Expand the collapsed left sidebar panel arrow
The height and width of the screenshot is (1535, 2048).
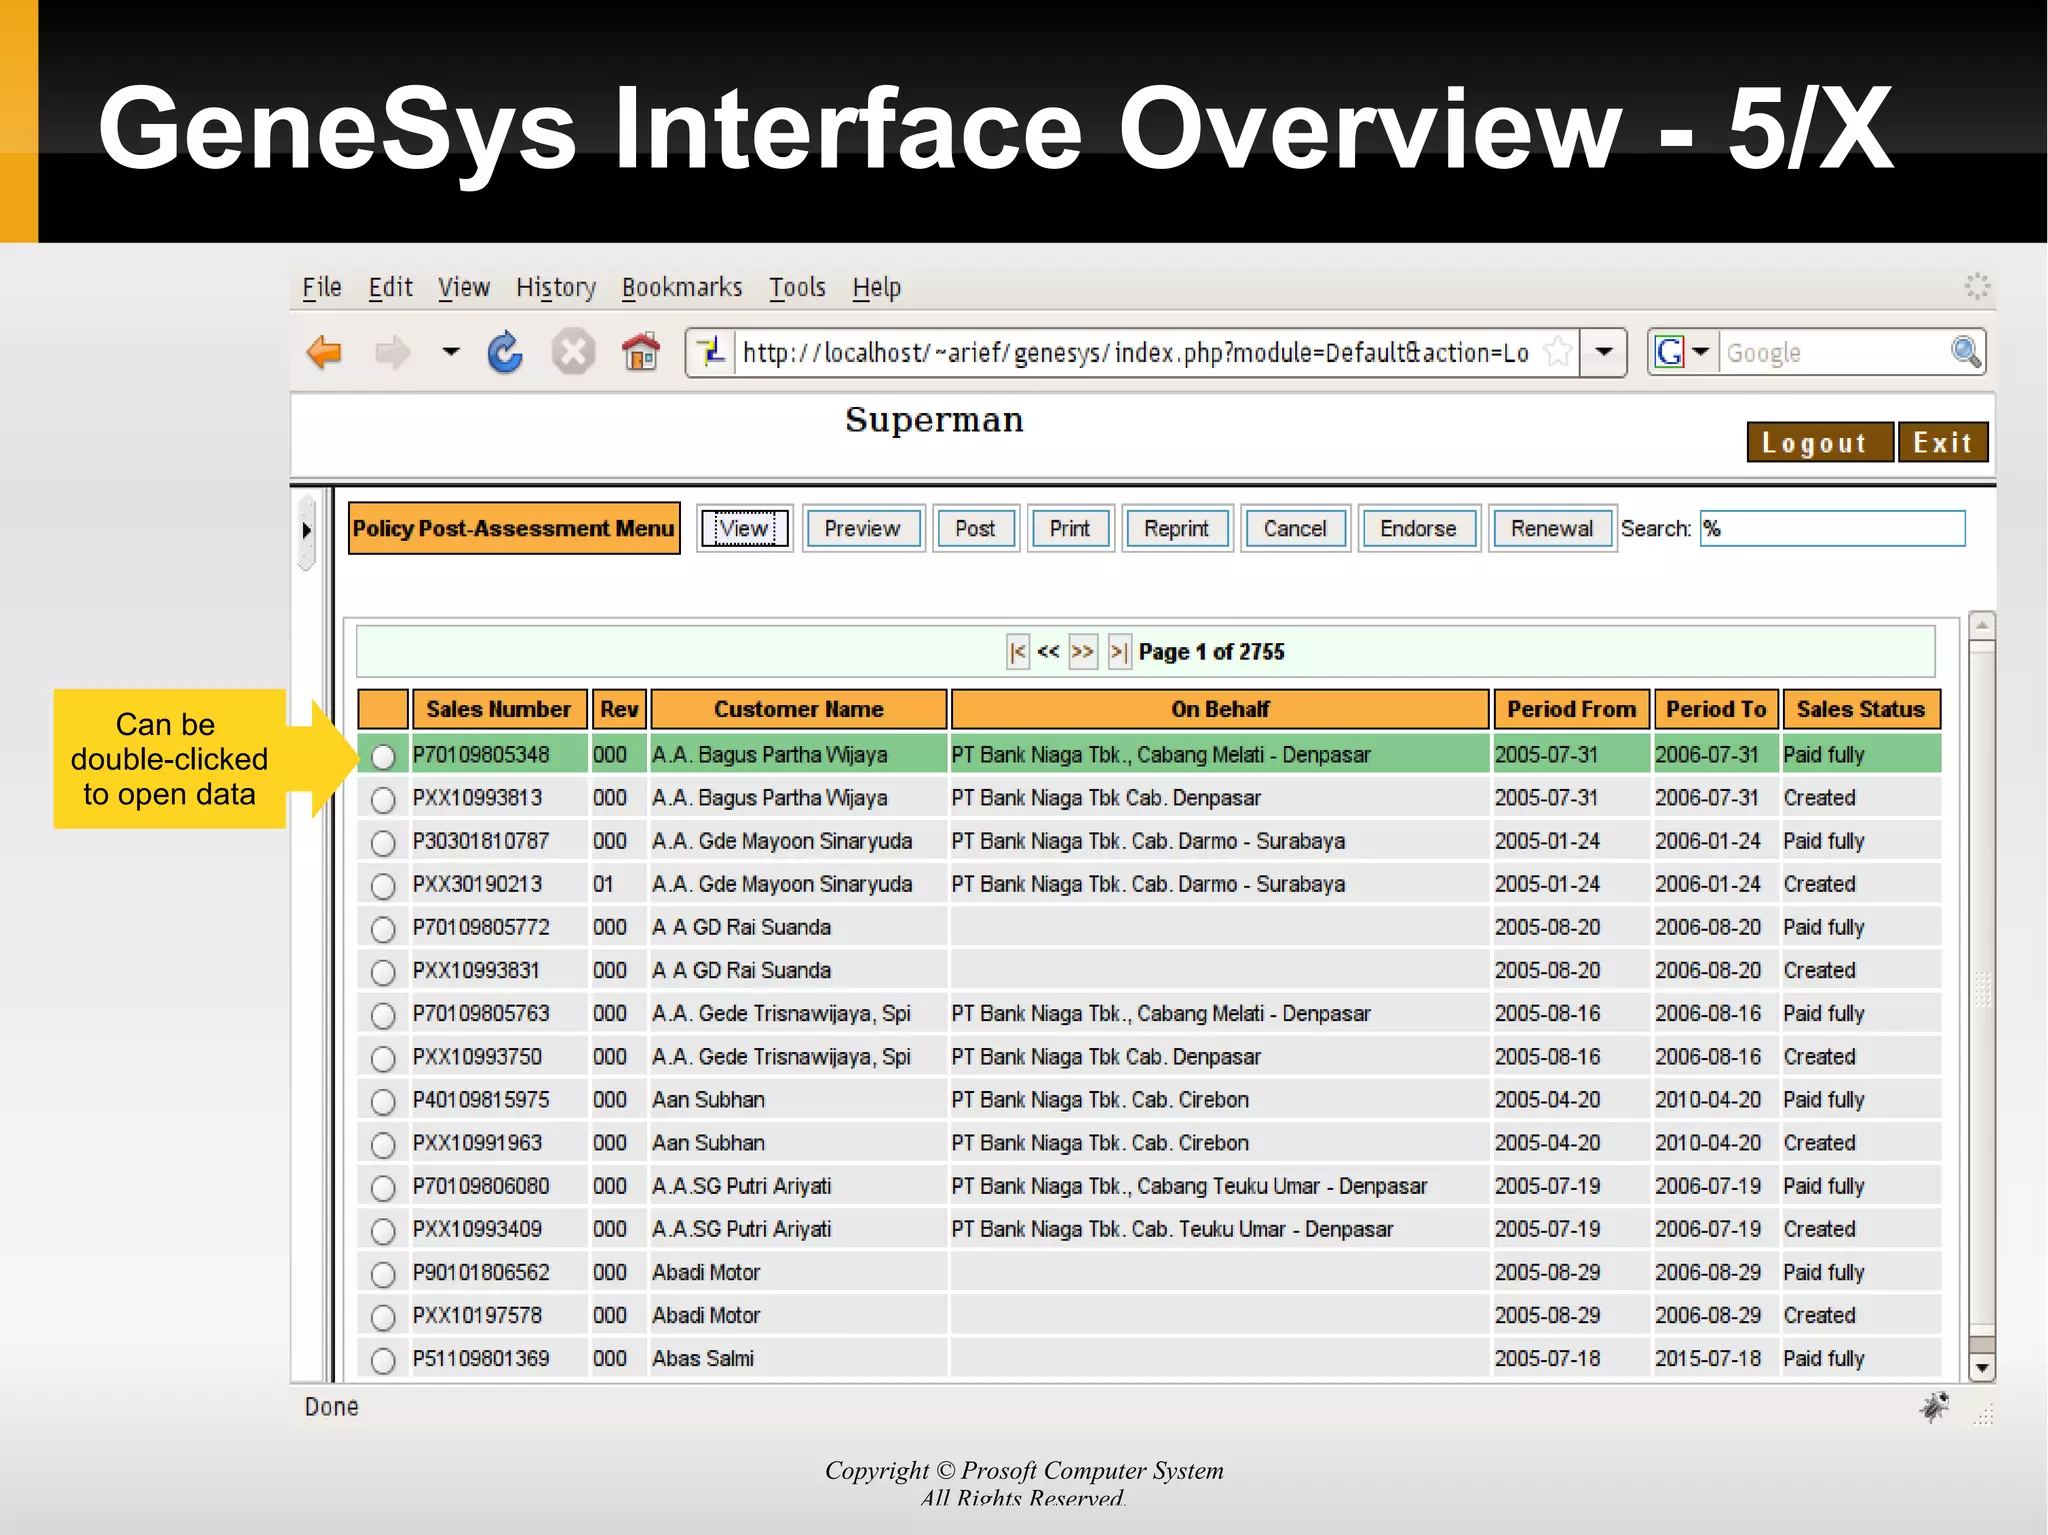(x=307, y=530)
